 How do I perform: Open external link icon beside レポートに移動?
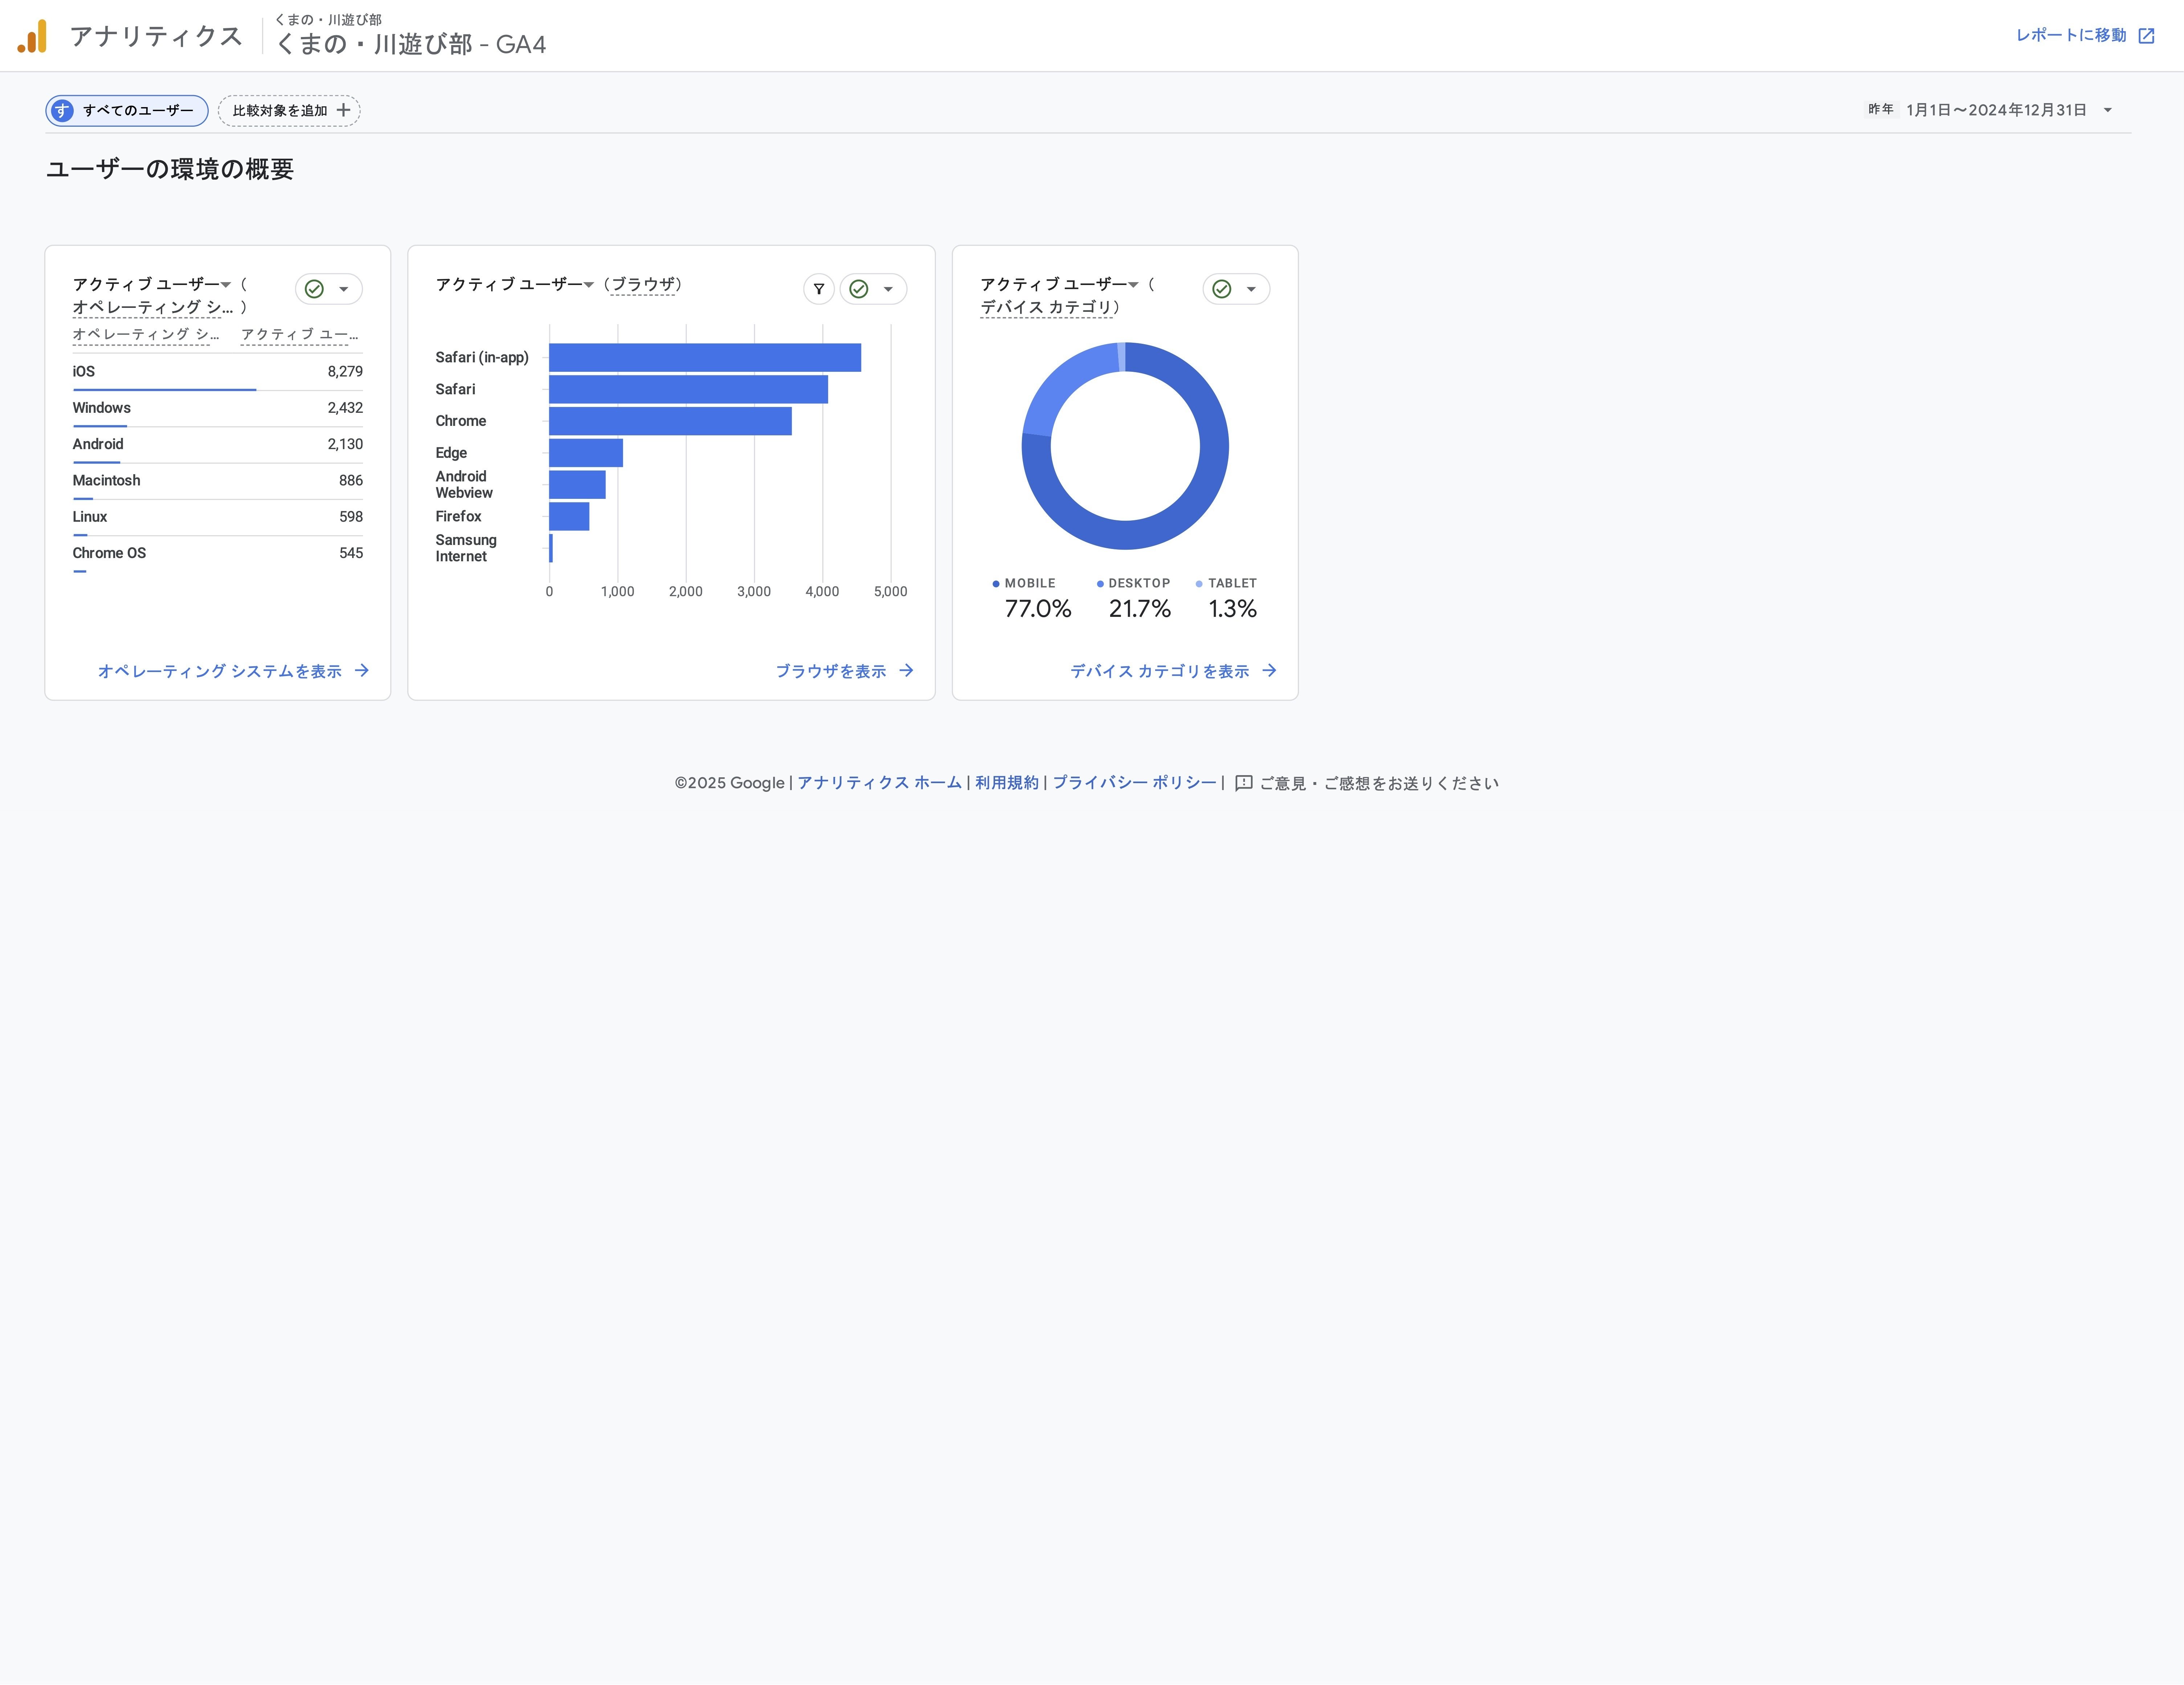click(x=2146, y=36)
